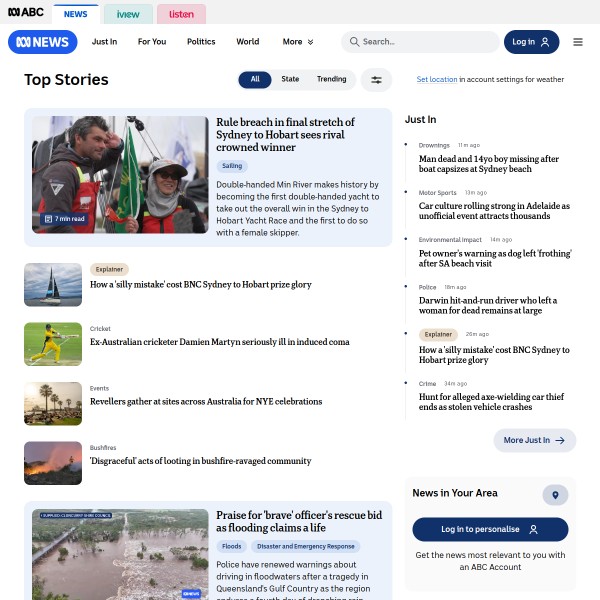Screen dimensions: 600x600
Task: Open the Sydney to Hobart yacht thumbnail
Action: click(x=53, y=284)
